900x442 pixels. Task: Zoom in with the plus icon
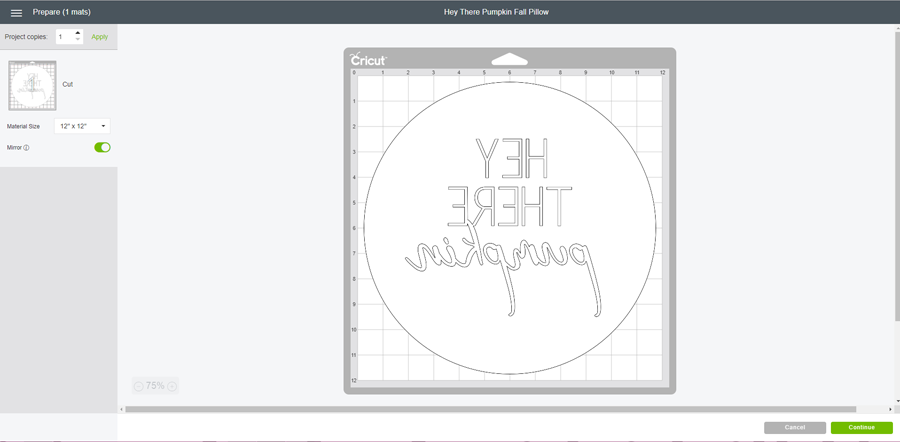point(172,386)
